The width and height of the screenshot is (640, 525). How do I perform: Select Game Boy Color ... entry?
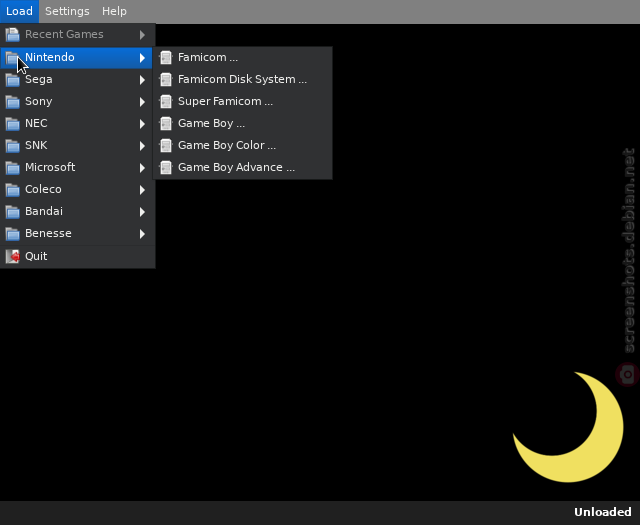[x=242, y=146]
